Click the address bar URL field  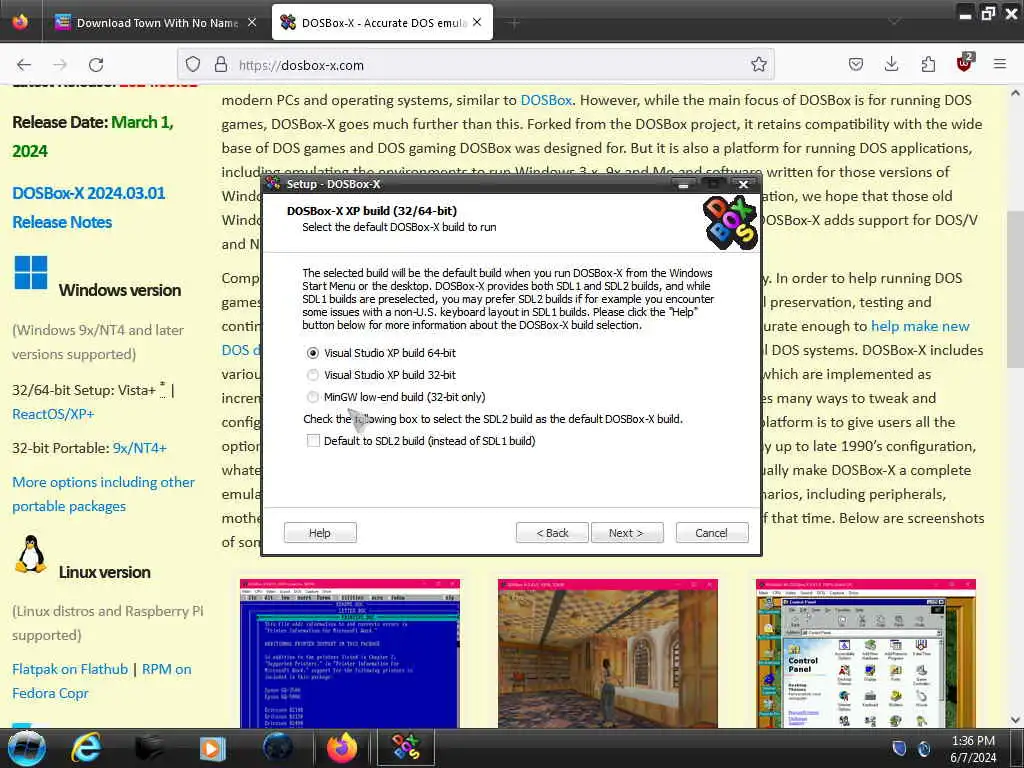pos(476,65)
